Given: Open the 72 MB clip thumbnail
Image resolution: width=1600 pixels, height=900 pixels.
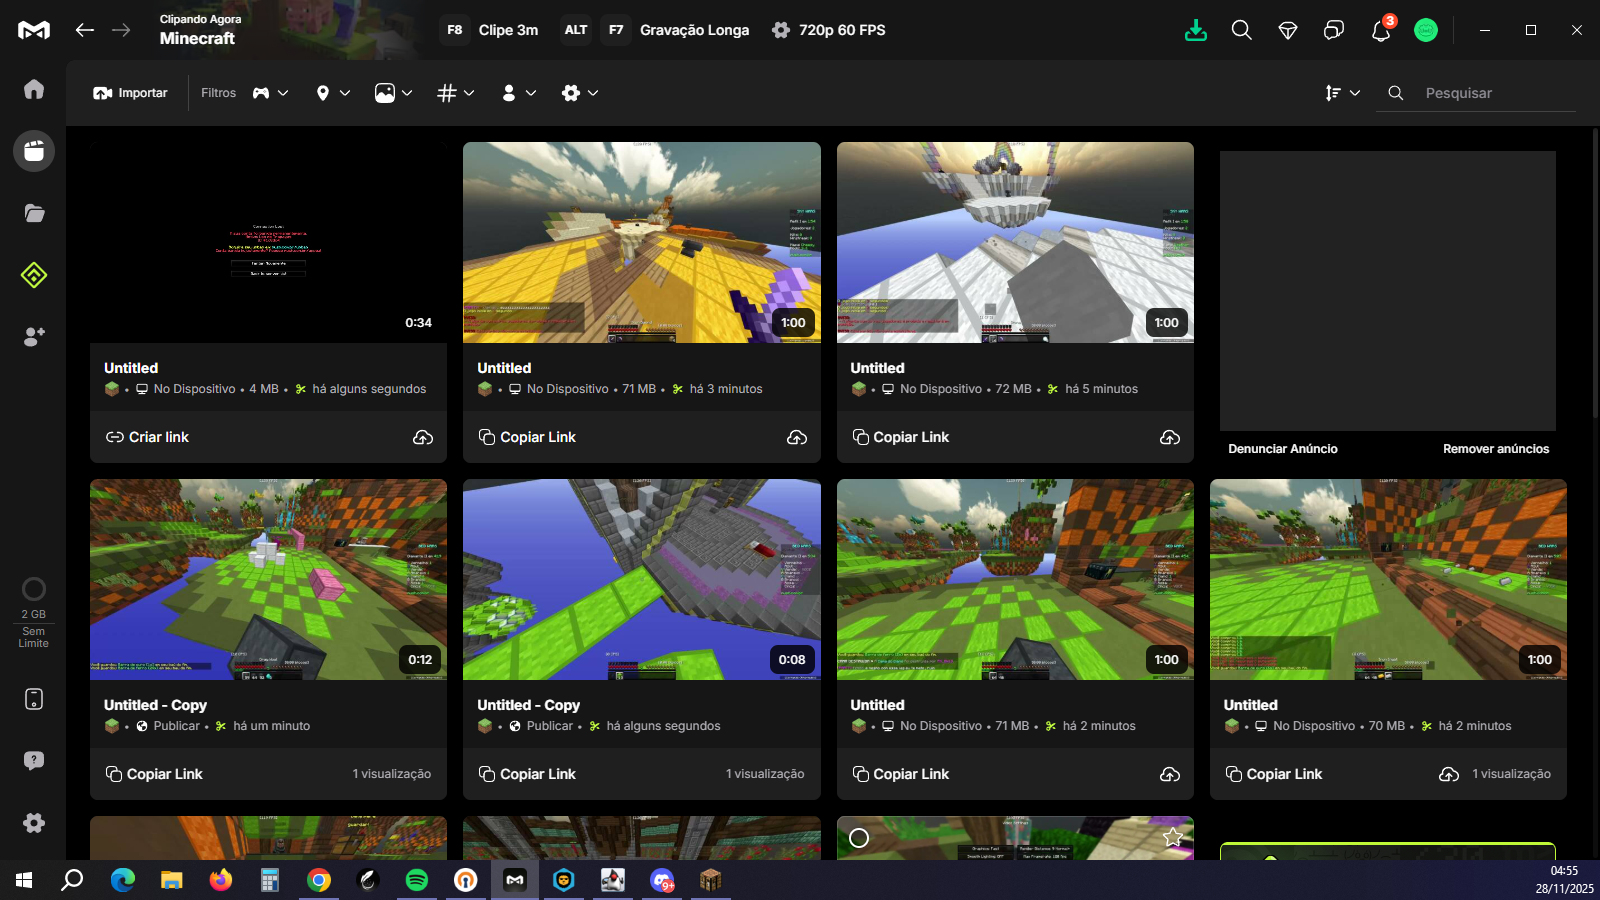Looking at the screenshot, I should (1015, 242).
